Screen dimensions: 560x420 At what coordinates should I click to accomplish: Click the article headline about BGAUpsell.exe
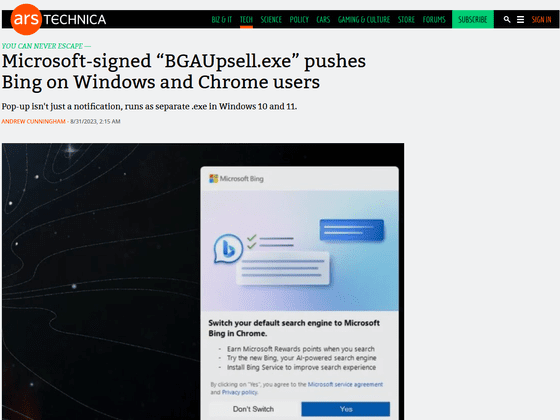pyautogui.click(x=184, y=71)
